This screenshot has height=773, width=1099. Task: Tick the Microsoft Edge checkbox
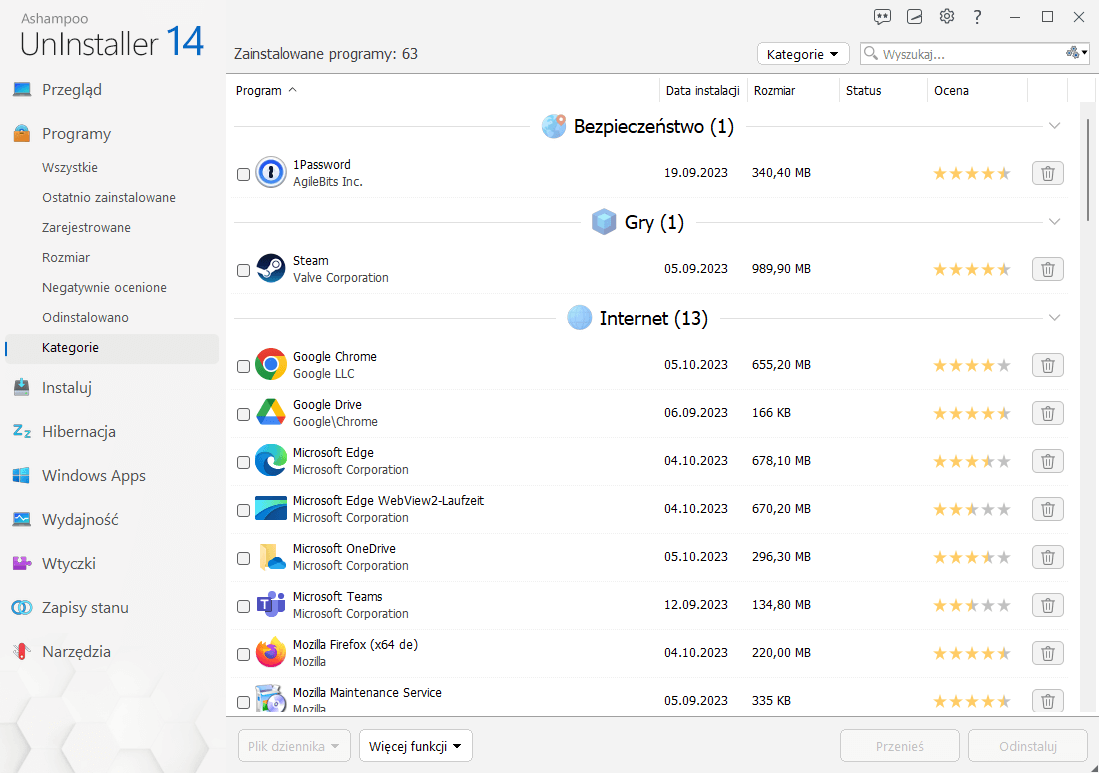pos(243,463)
